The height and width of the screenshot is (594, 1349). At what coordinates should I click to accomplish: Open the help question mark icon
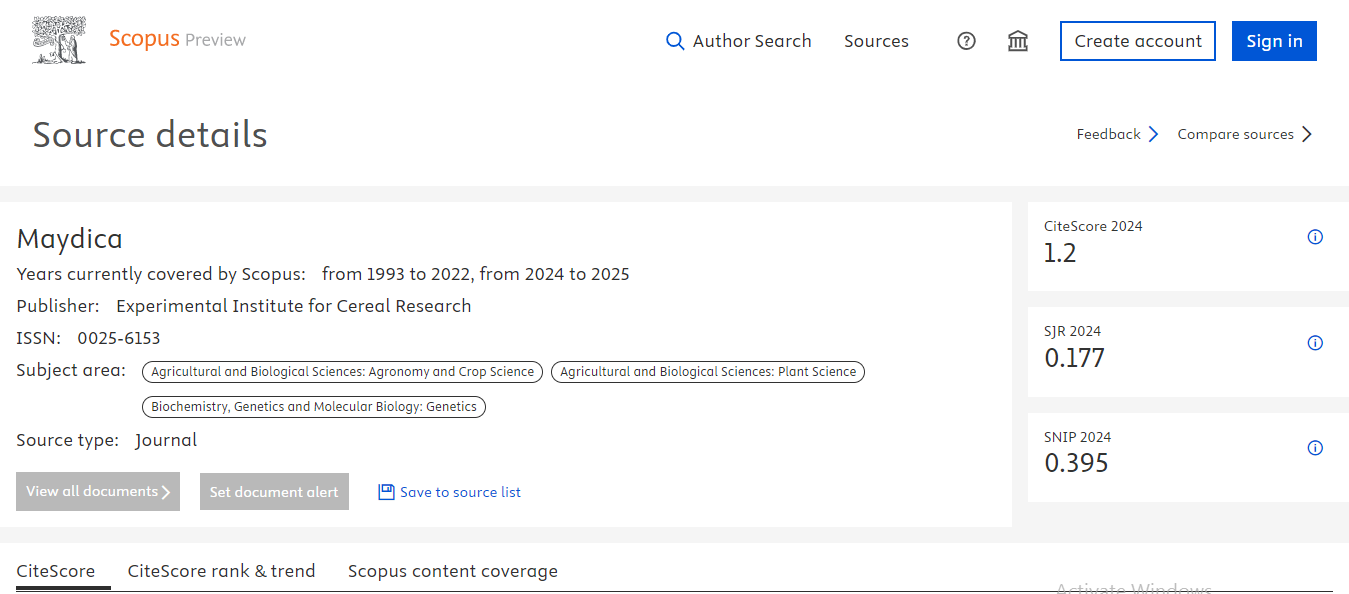(x=966, y=41)
